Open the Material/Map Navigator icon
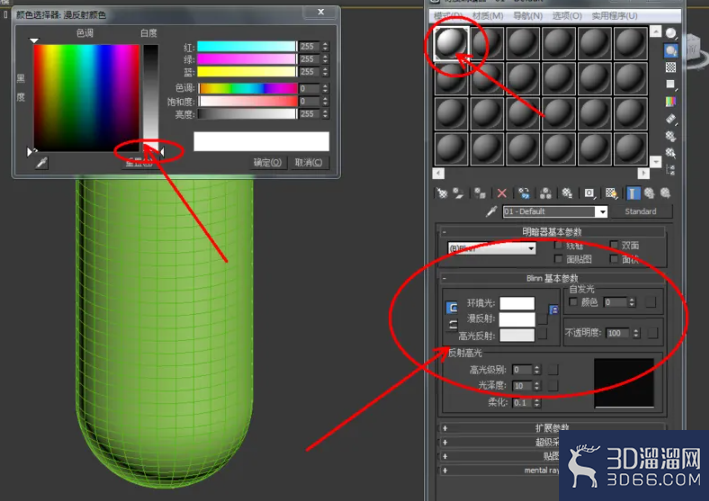The height and width of the screenshot is (501, 709). coord(671,170)
